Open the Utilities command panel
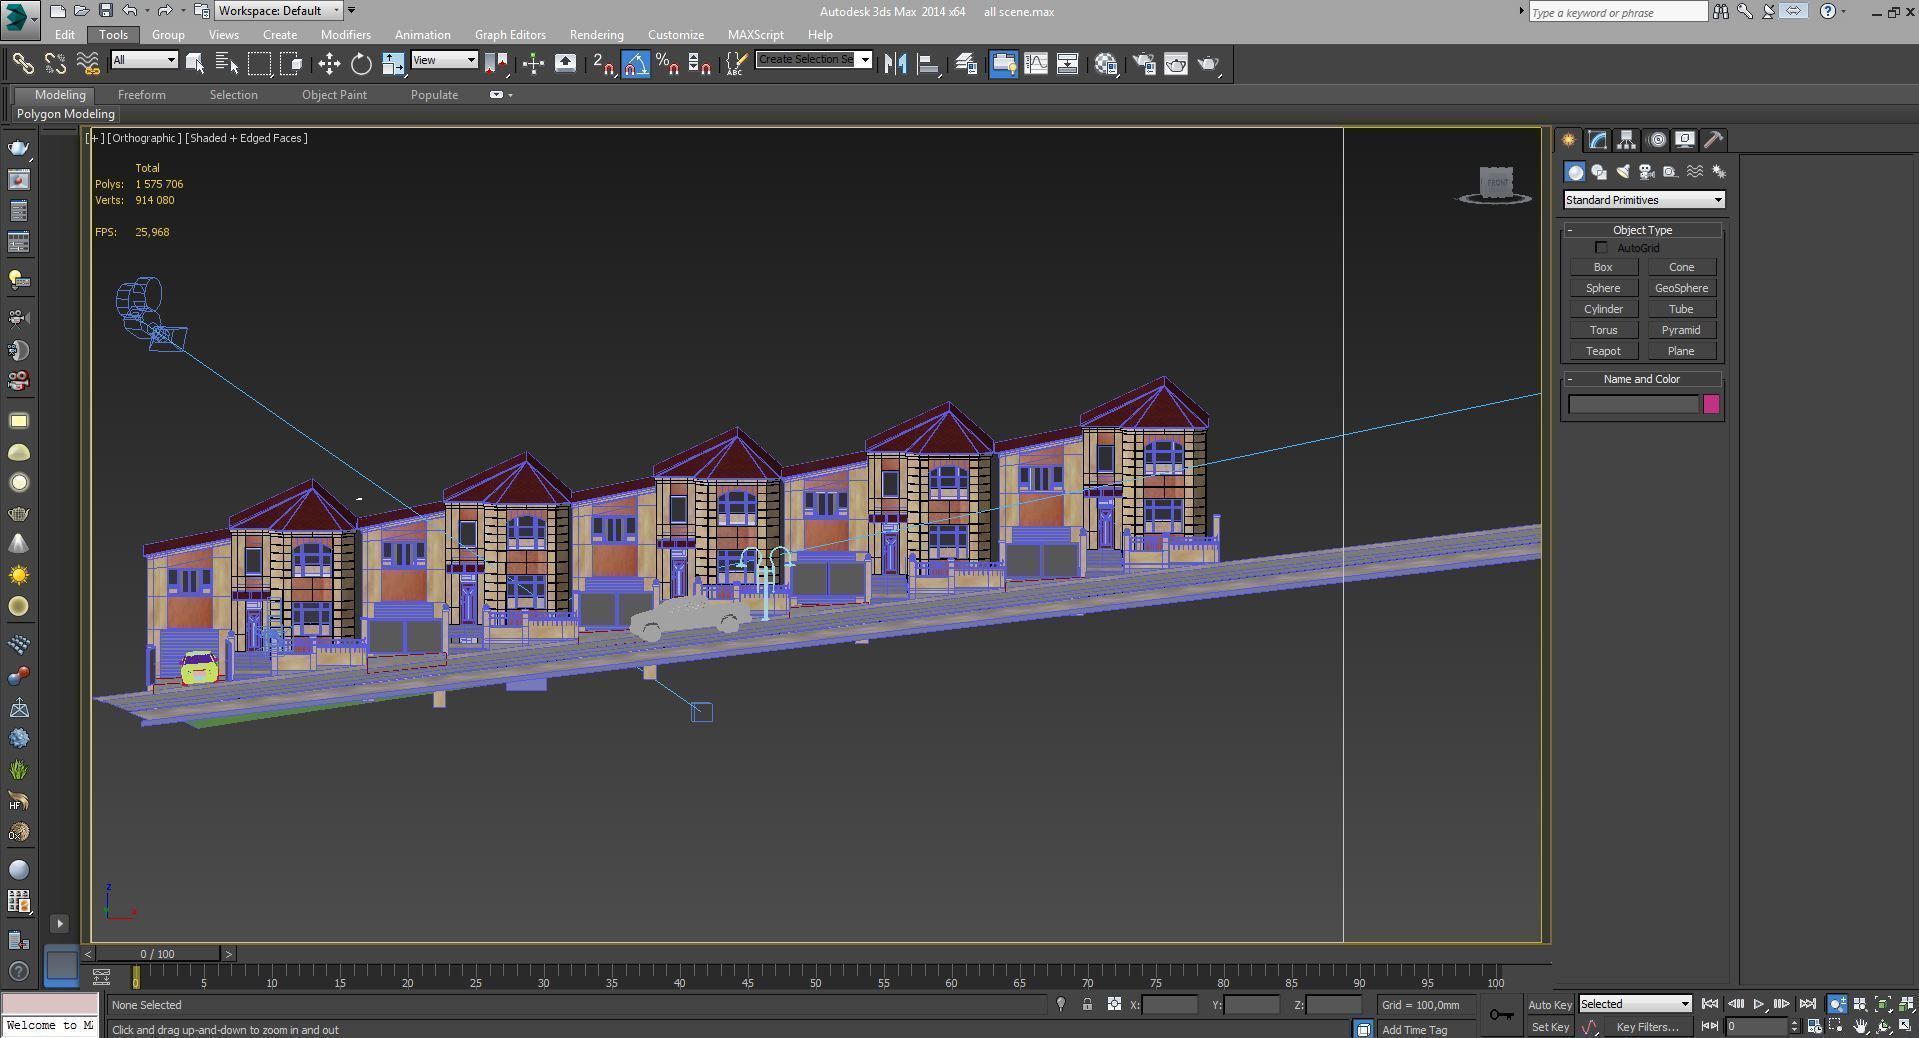This screenshot has width=1919, height=1038. tap(1714, 140)
